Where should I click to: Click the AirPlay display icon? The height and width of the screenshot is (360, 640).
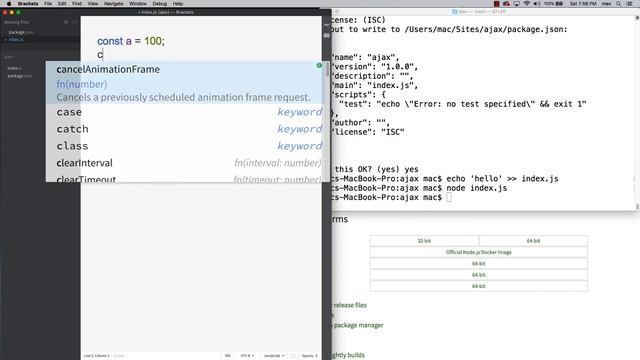(516, 4)
